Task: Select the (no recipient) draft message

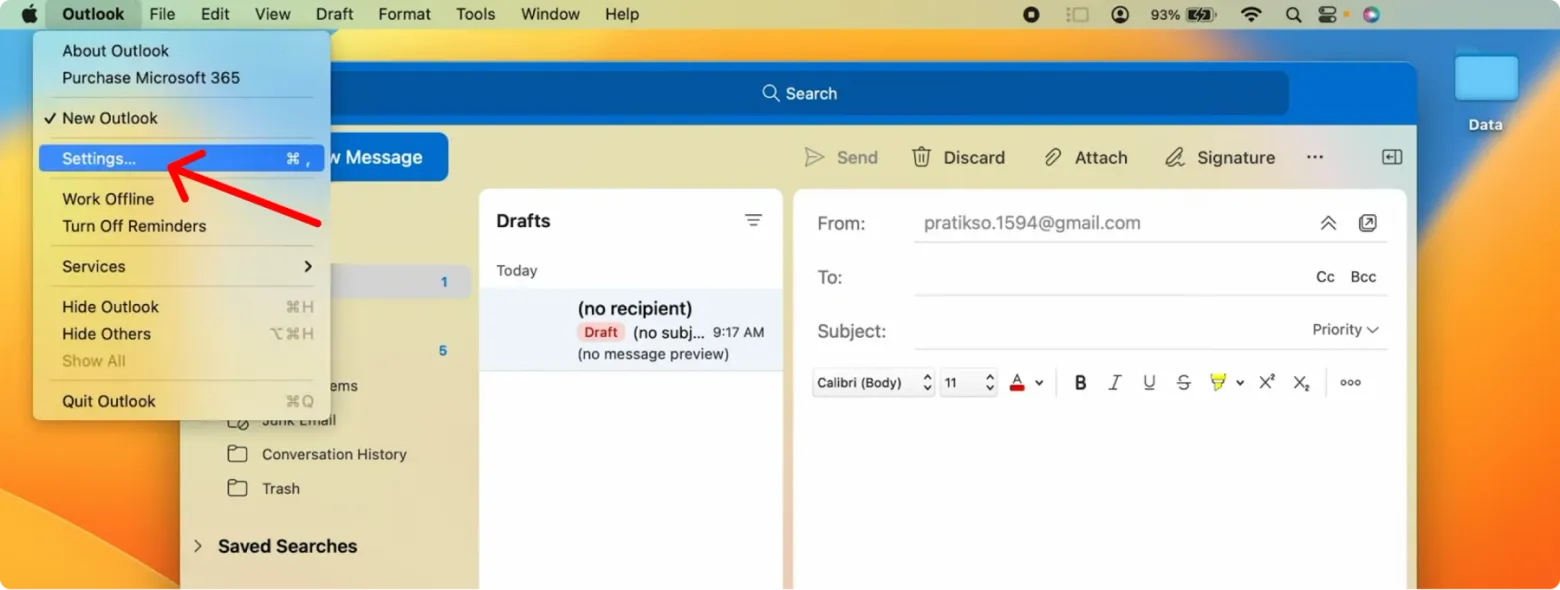Action: pos(631,330)
